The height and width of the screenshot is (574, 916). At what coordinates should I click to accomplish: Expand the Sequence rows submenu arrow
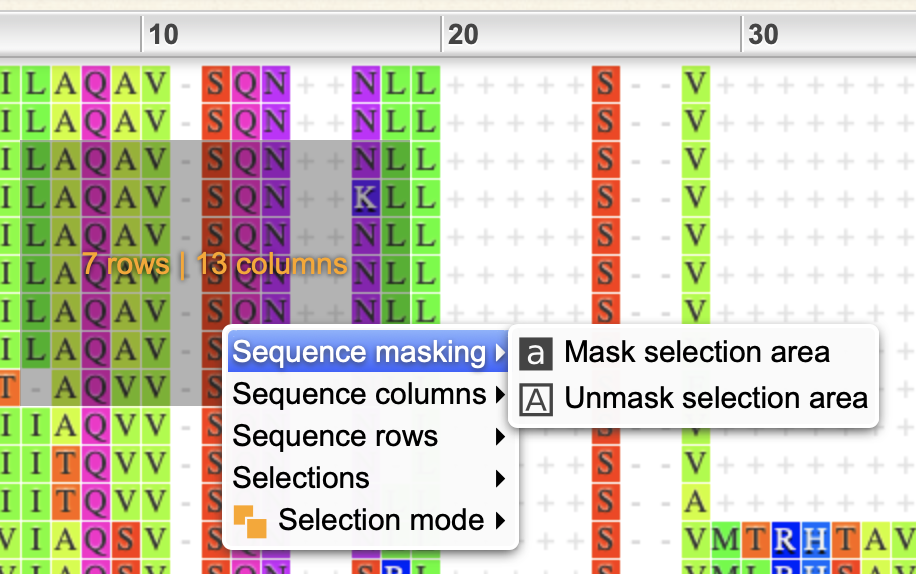click(x=500, y=436)
